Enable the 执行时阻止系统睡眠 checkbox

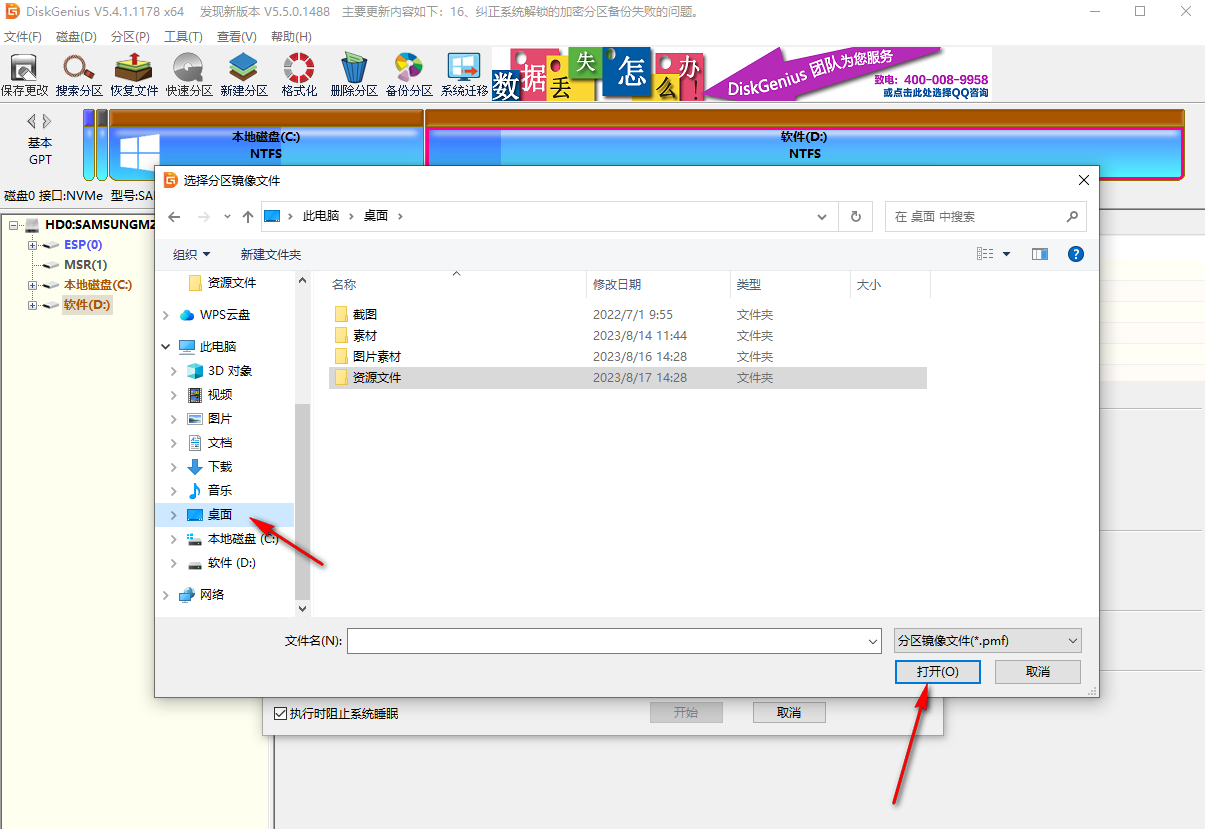coord(281,712)
